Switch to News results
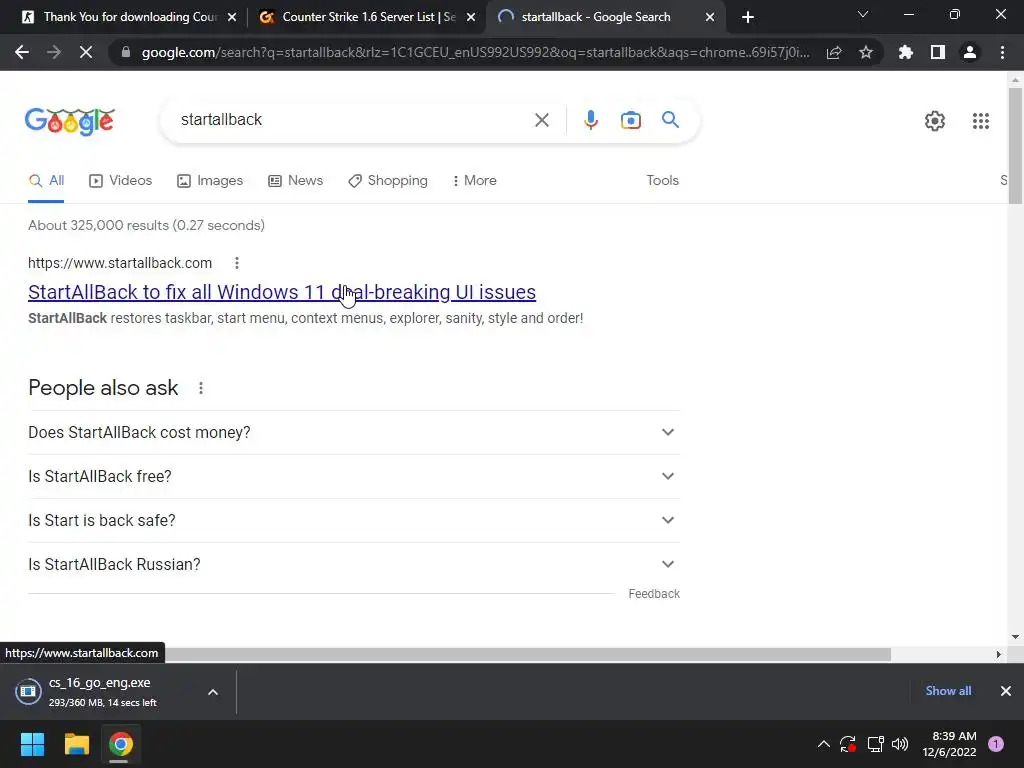1024x768 pixels. click(295, 181)
